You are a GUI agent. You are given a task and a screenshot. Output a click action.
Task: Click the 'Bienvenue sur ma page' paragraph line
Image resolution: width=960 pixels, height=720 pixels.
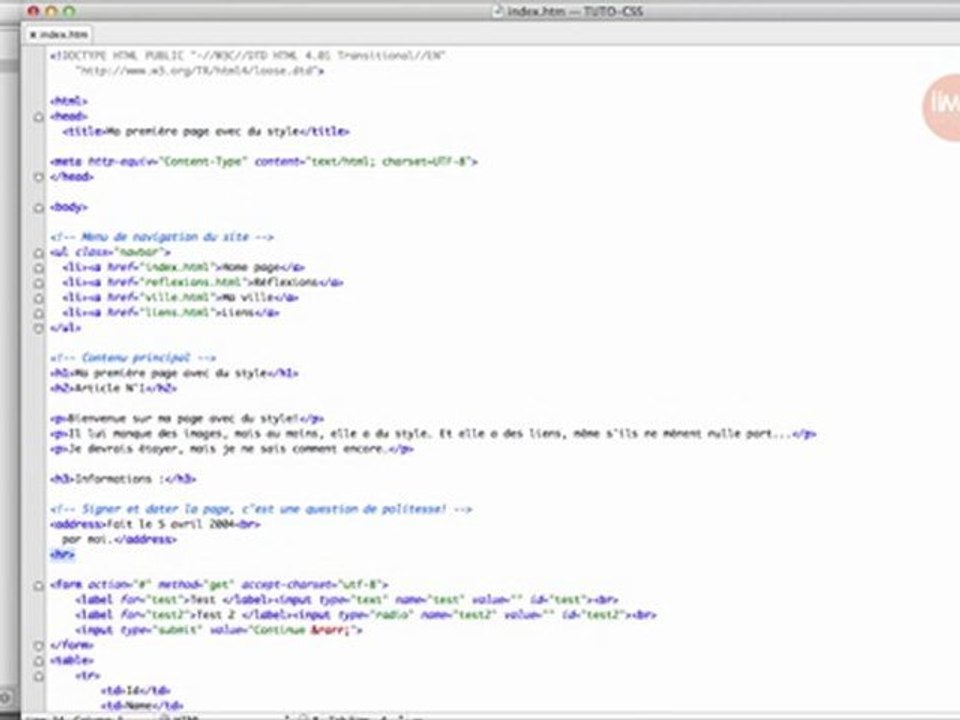[187, 419]
